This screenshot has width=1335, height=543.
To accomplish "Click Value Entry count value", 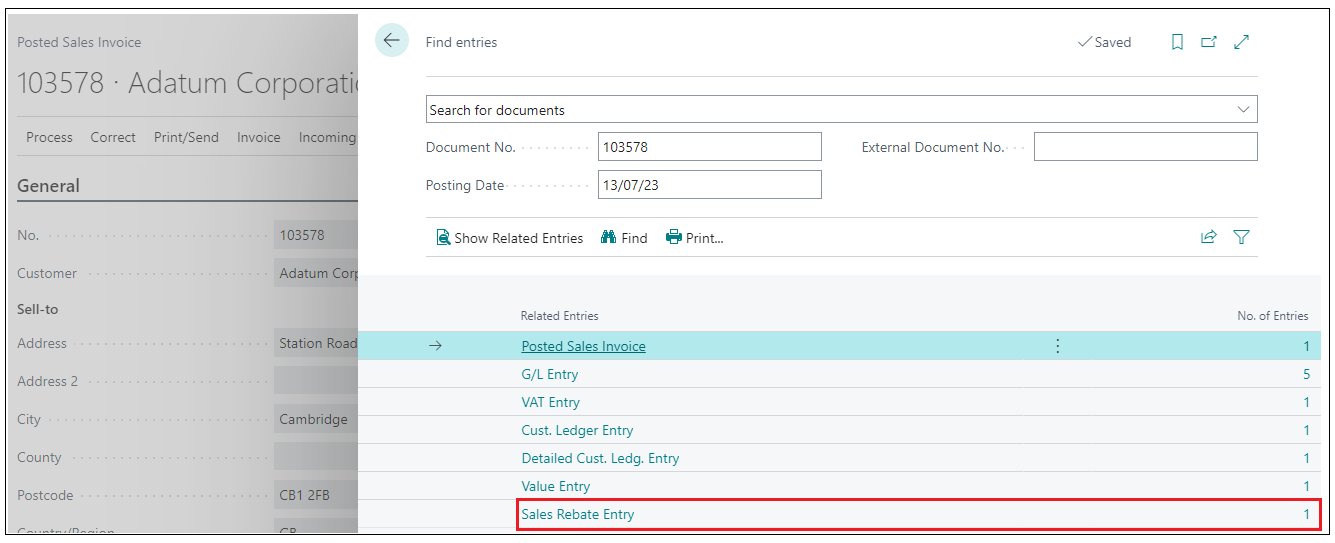I will click(1306, 486).
